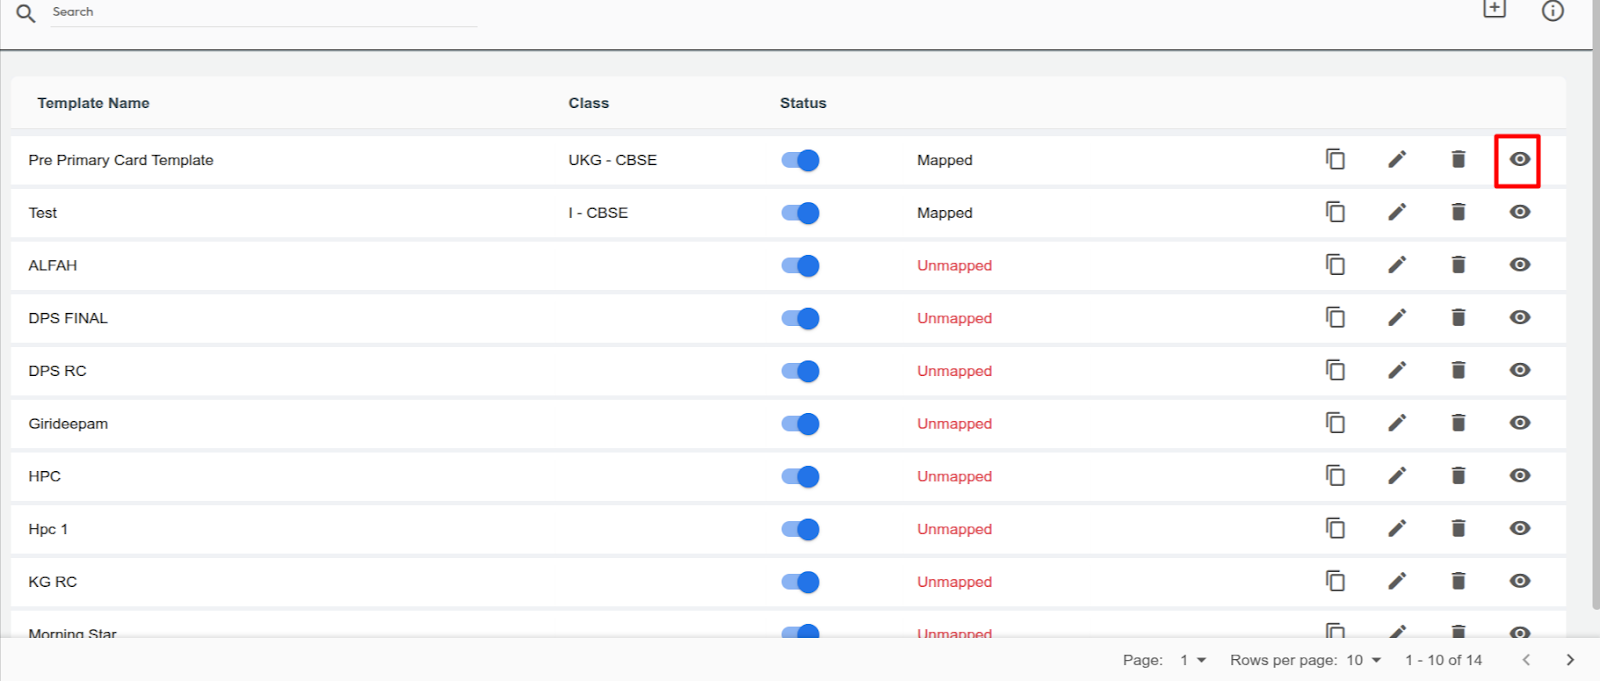Delete the HPC template
Image resolution: width=1600 pixels, height=681 pixels.
pyautogui.click(x=1458, y=476)
